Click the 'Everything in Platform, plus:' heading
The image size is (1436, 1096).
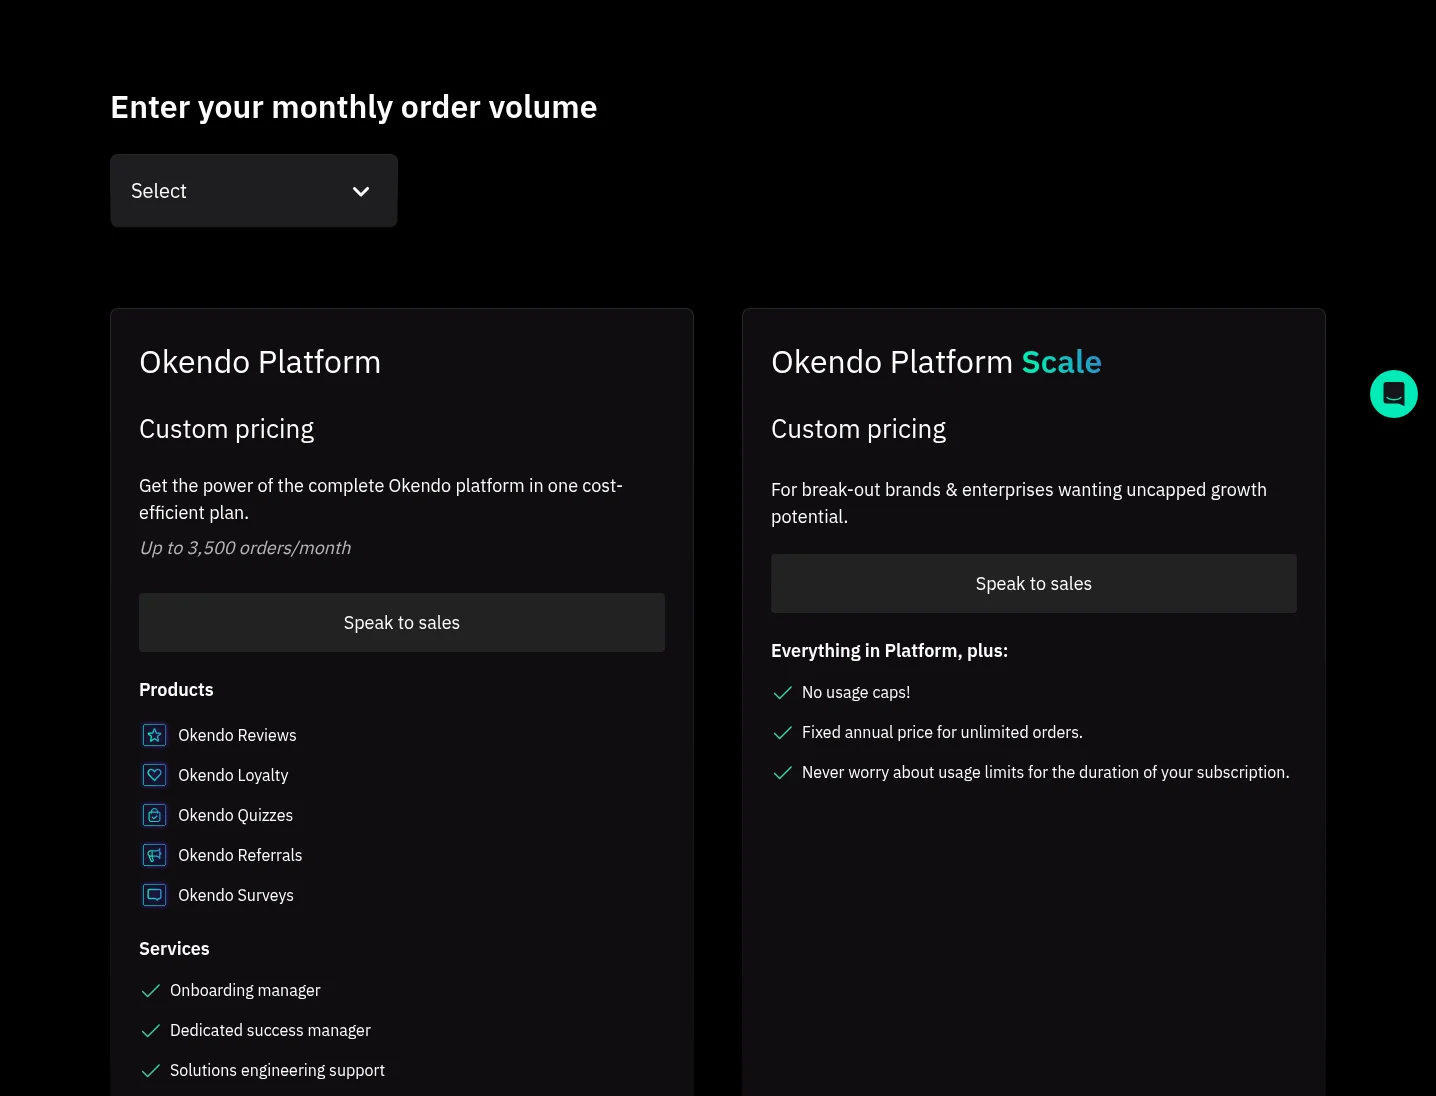coord(889,651)
